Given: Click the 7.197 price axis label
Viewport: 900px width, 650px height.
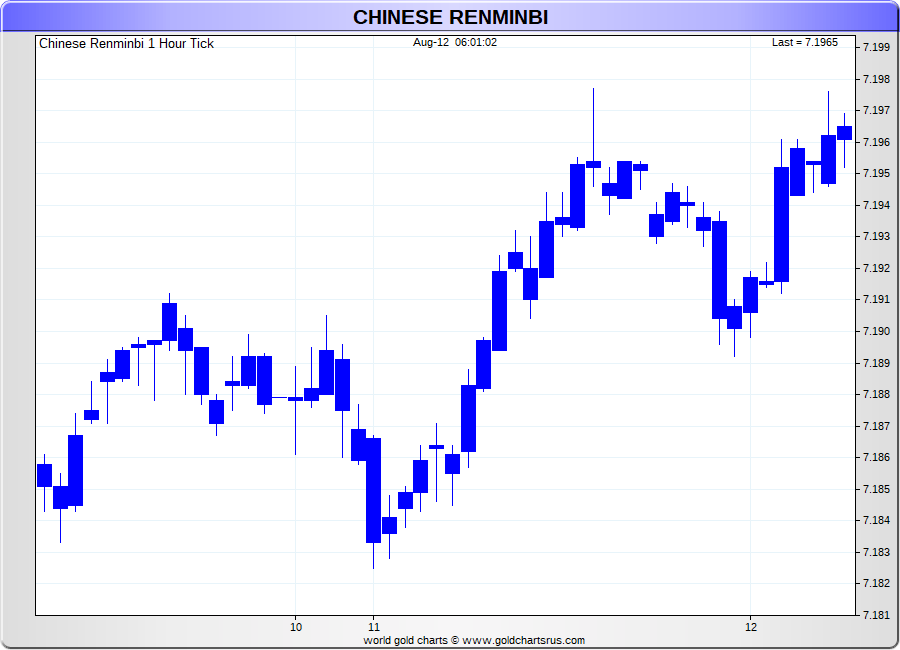Looking at the screenshot, I should (x=876, y=110).
